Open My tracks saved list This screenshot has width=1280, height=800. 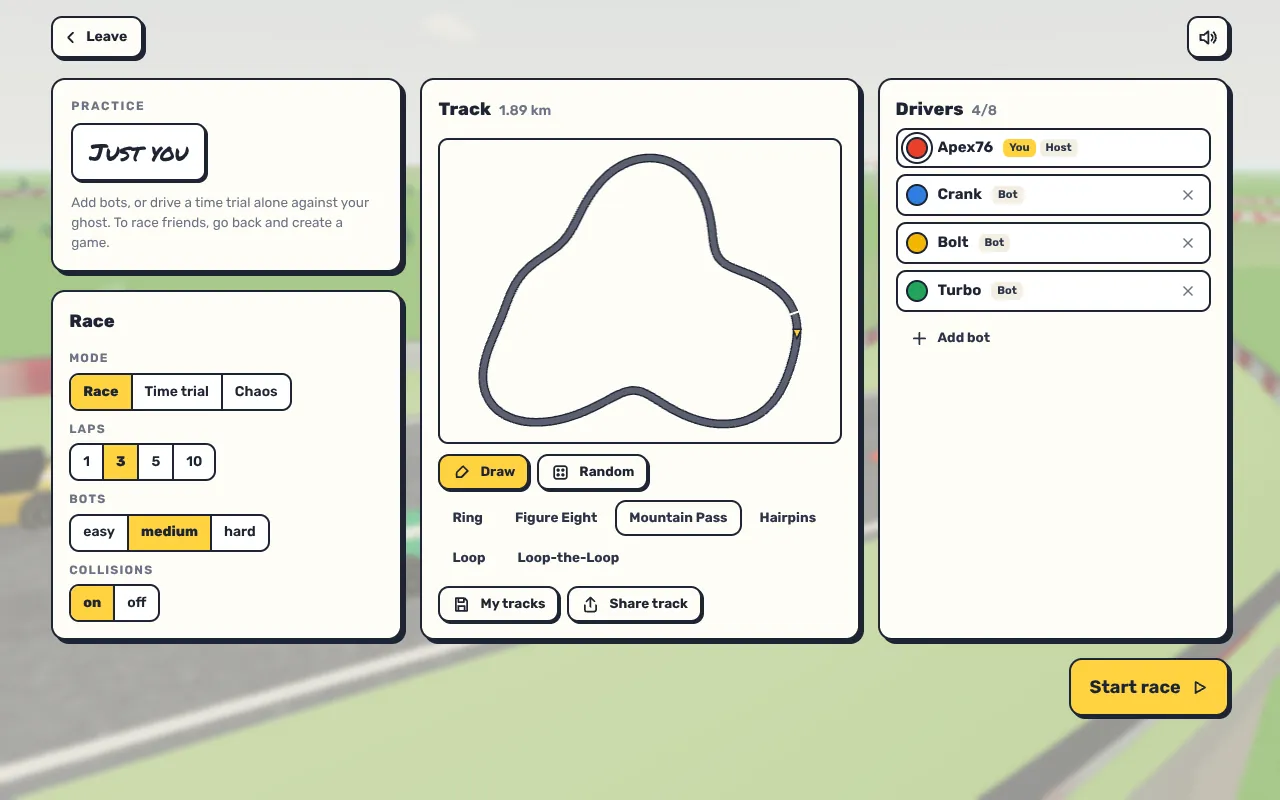(498, 604)
